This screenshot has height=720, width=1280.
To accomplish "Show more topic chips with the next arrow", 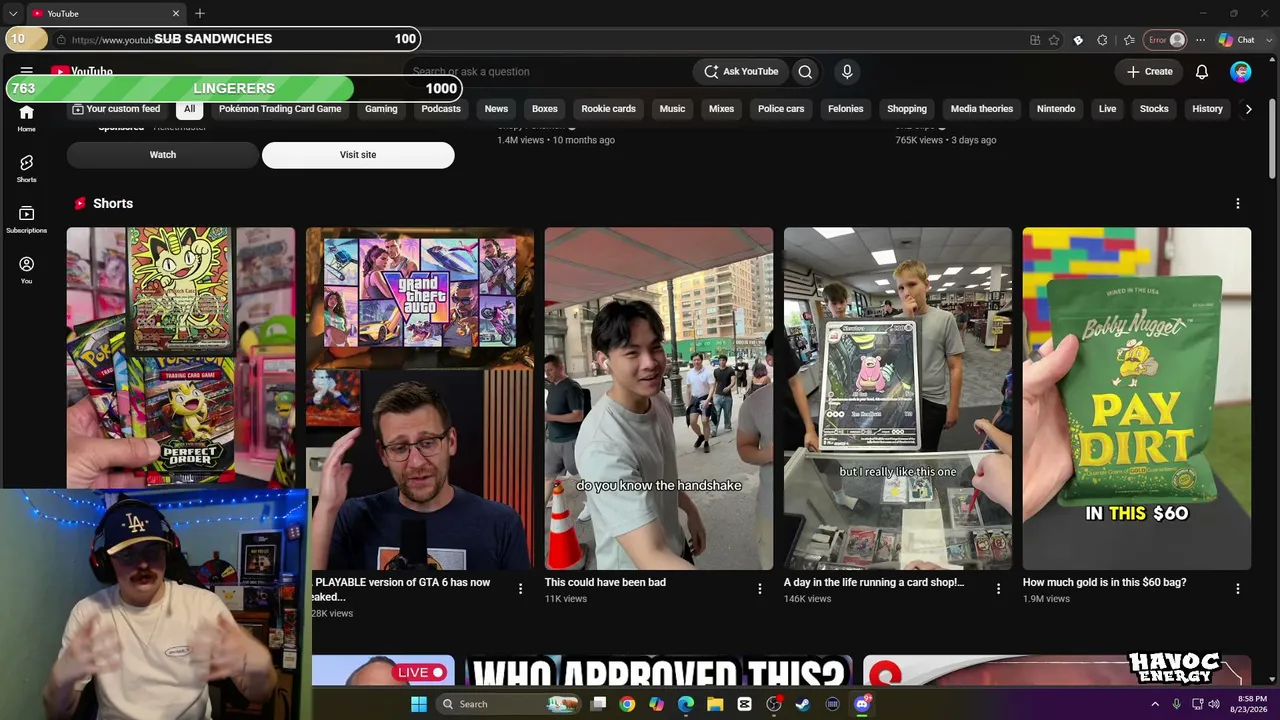I will point(1248,109).
